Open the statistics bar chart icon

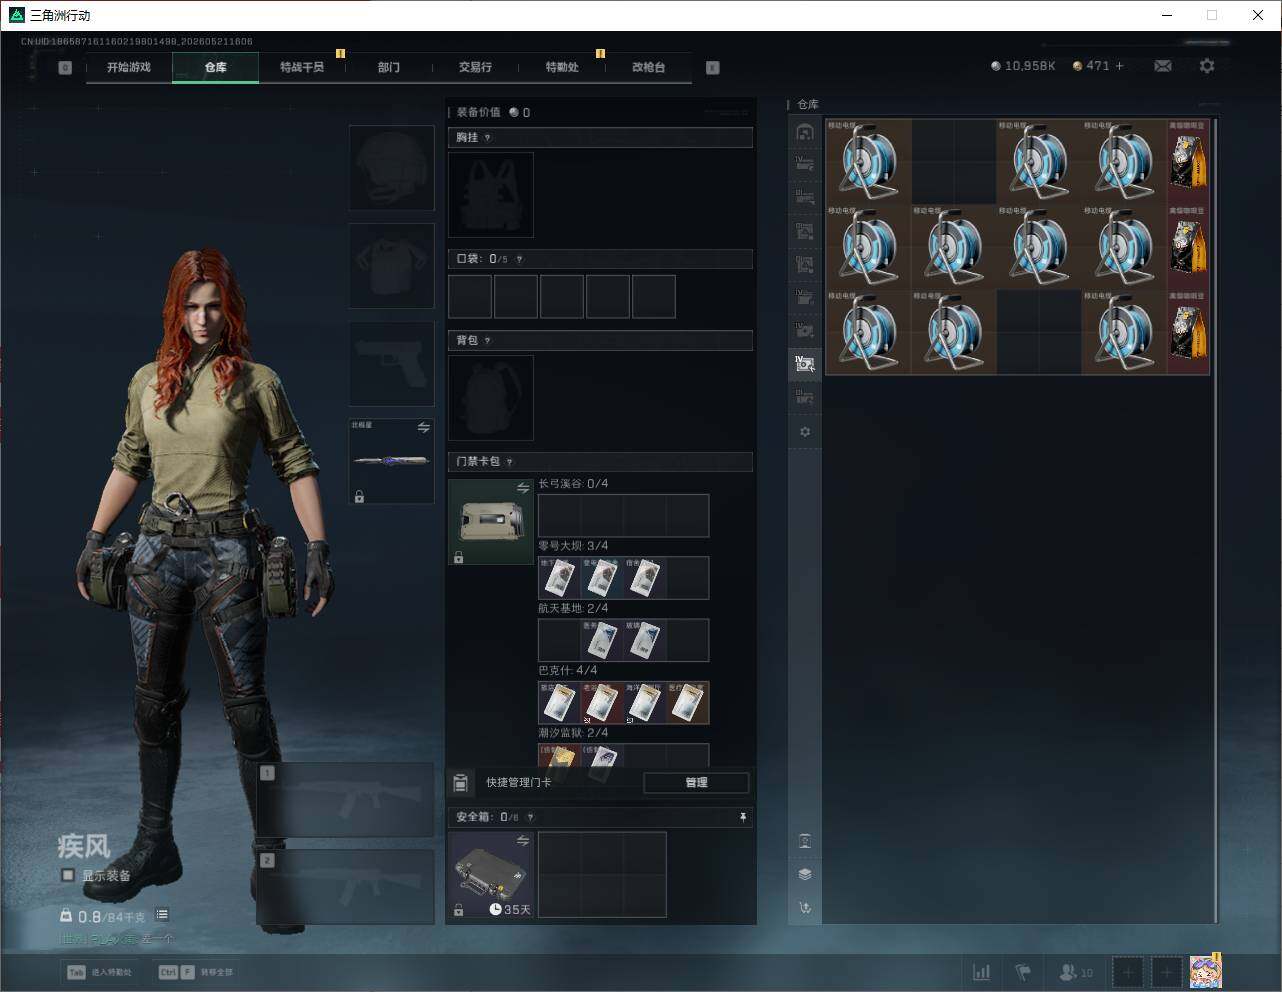(982, 972)
